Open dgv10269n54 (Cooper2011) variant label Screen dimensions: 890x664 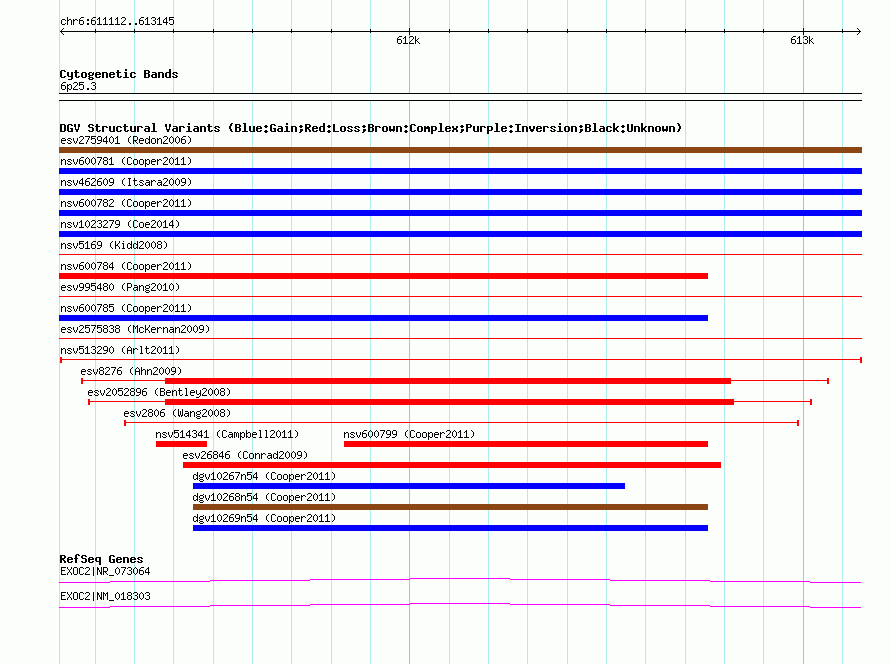point(264,518)
